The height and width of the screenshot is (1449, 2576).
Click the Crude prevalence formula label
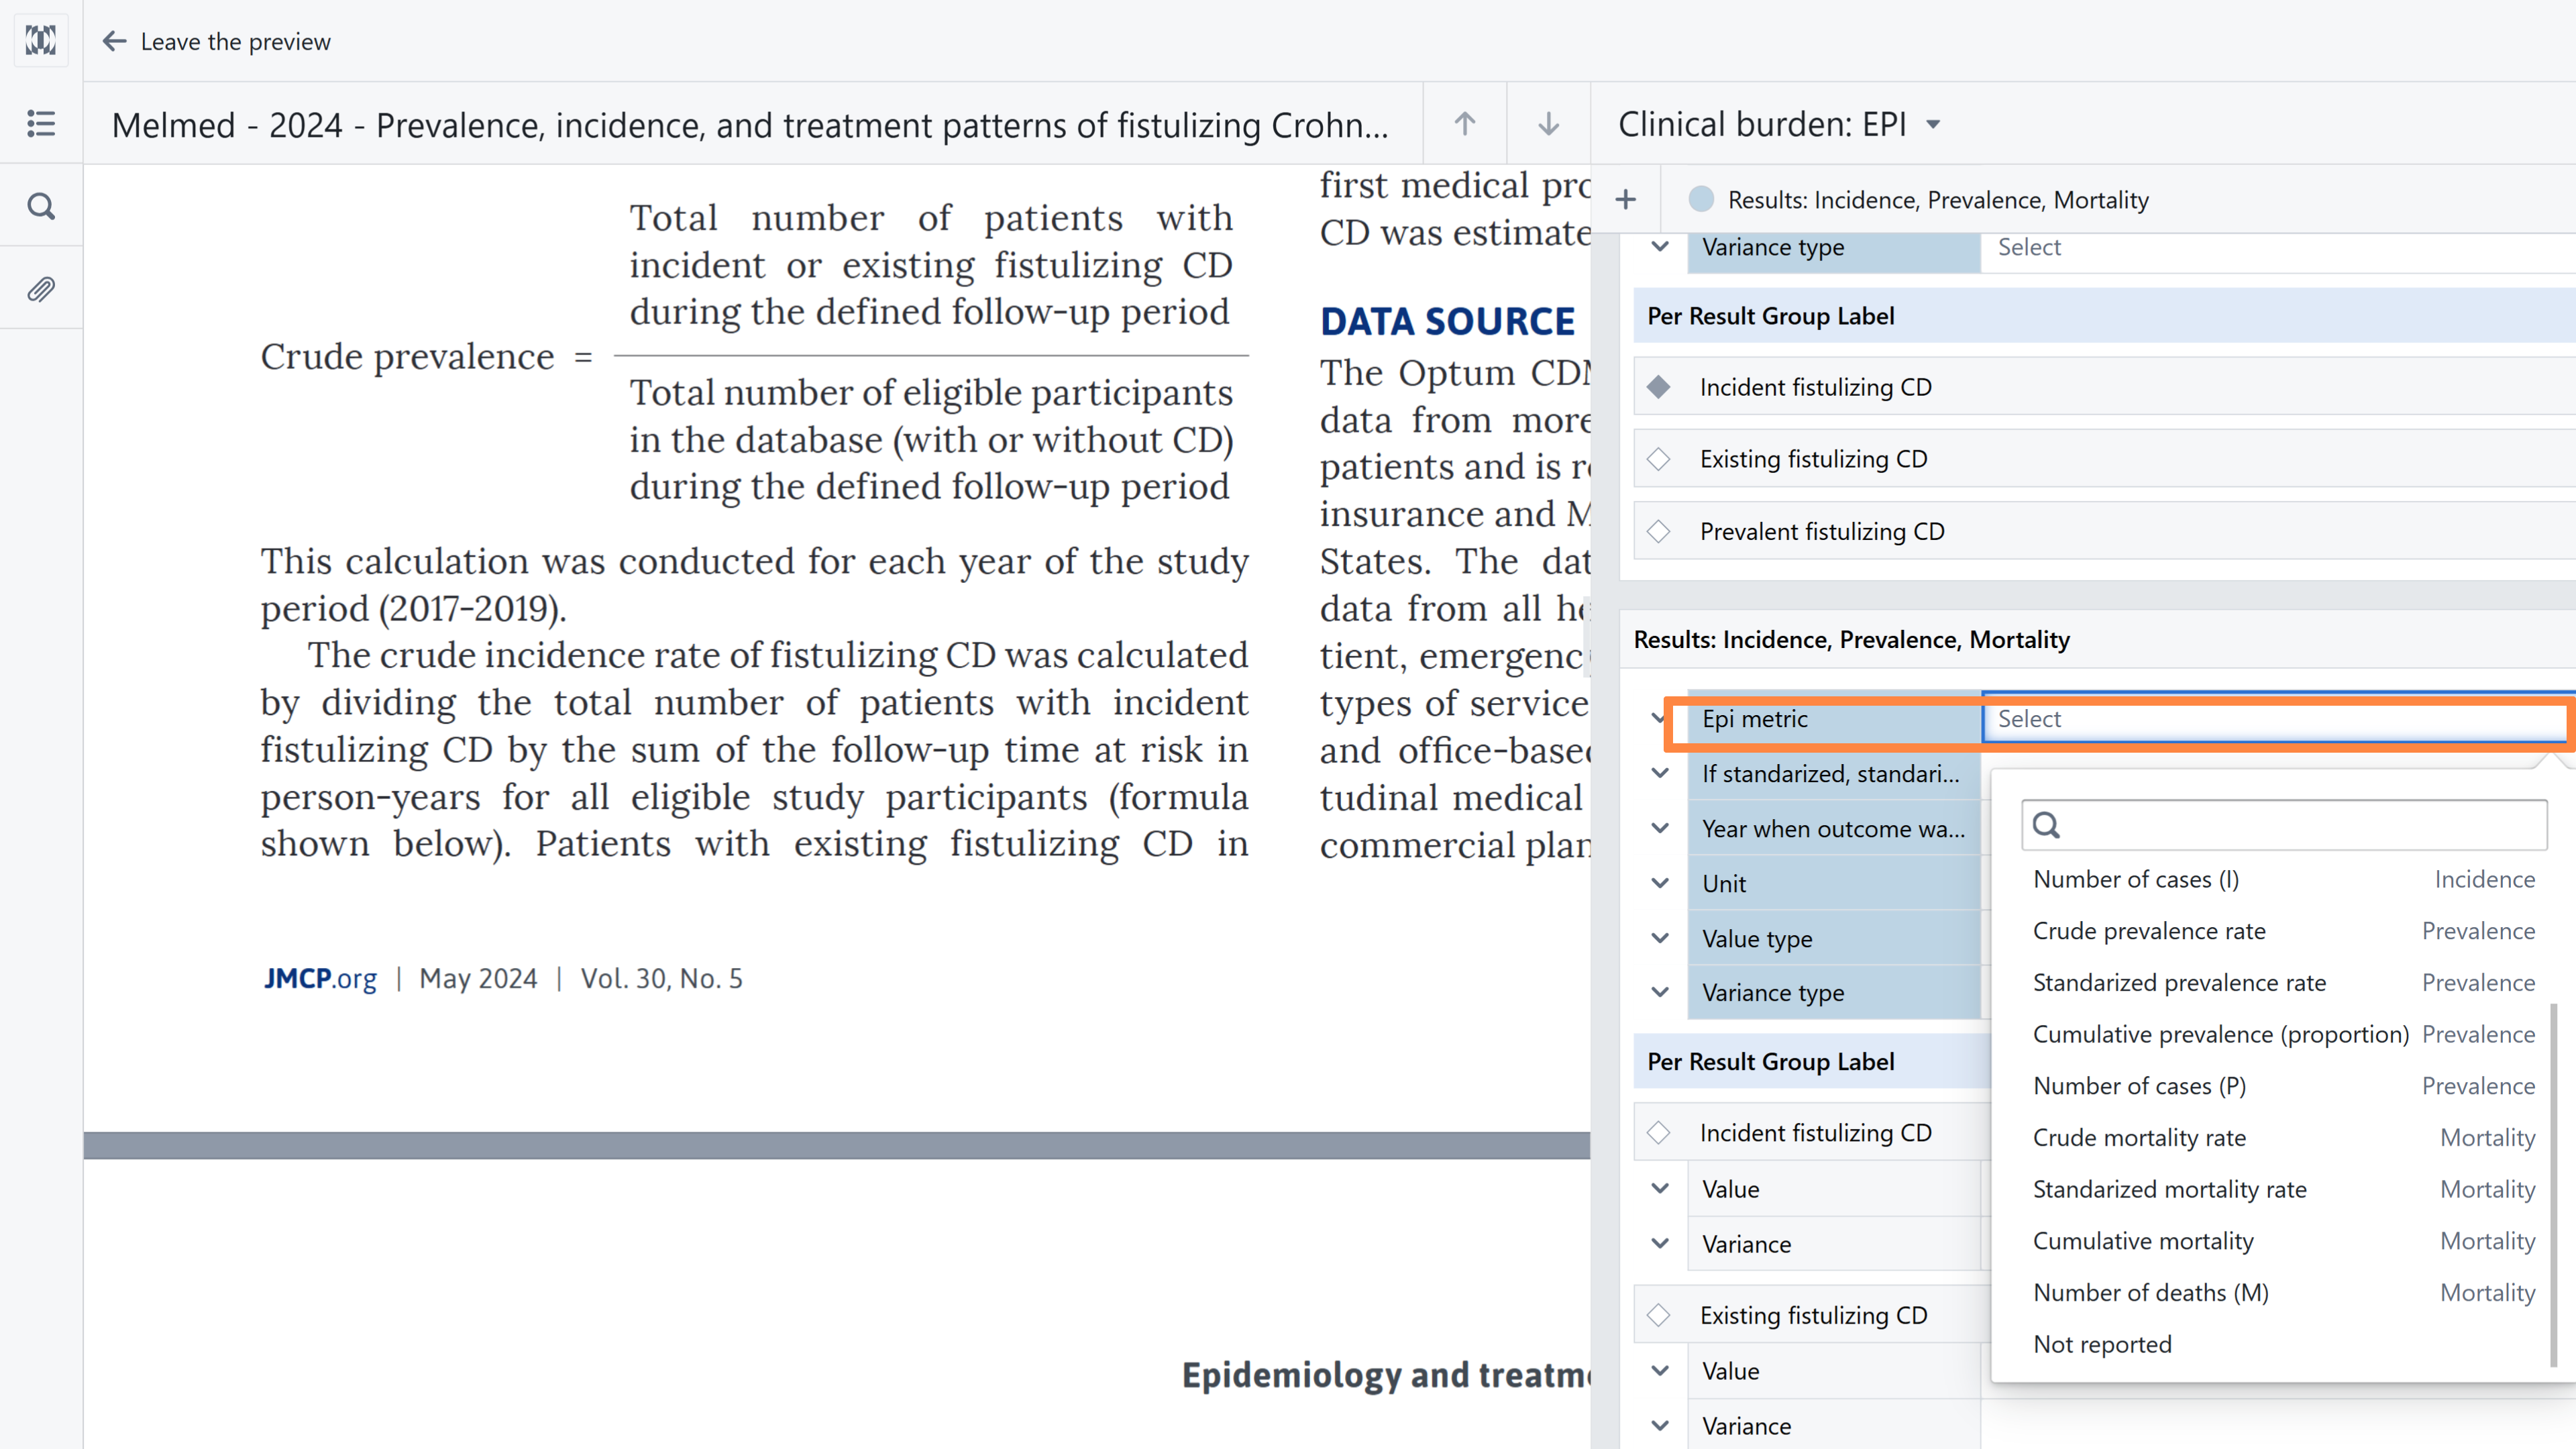(407, 357)
